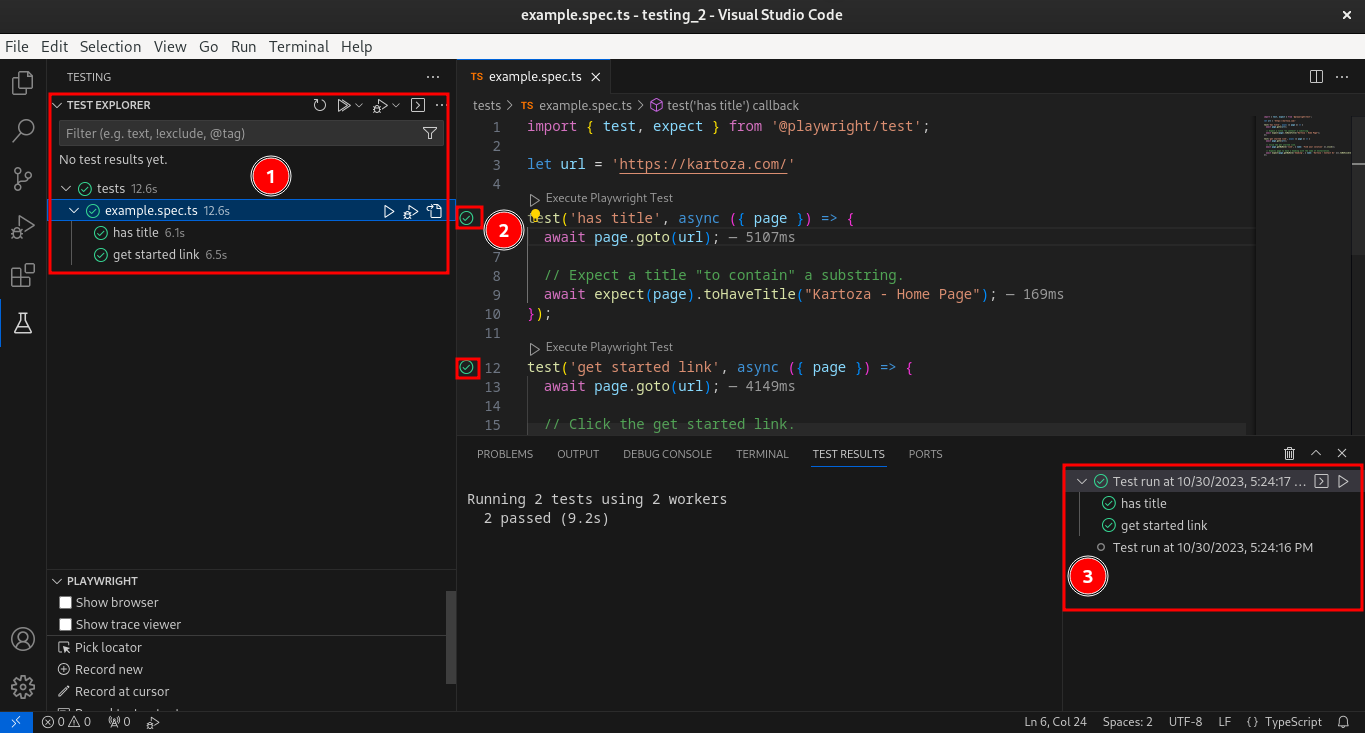Open Testing sidebar title ellipsis menu
Screen dimensions: 1365x733
433,77
